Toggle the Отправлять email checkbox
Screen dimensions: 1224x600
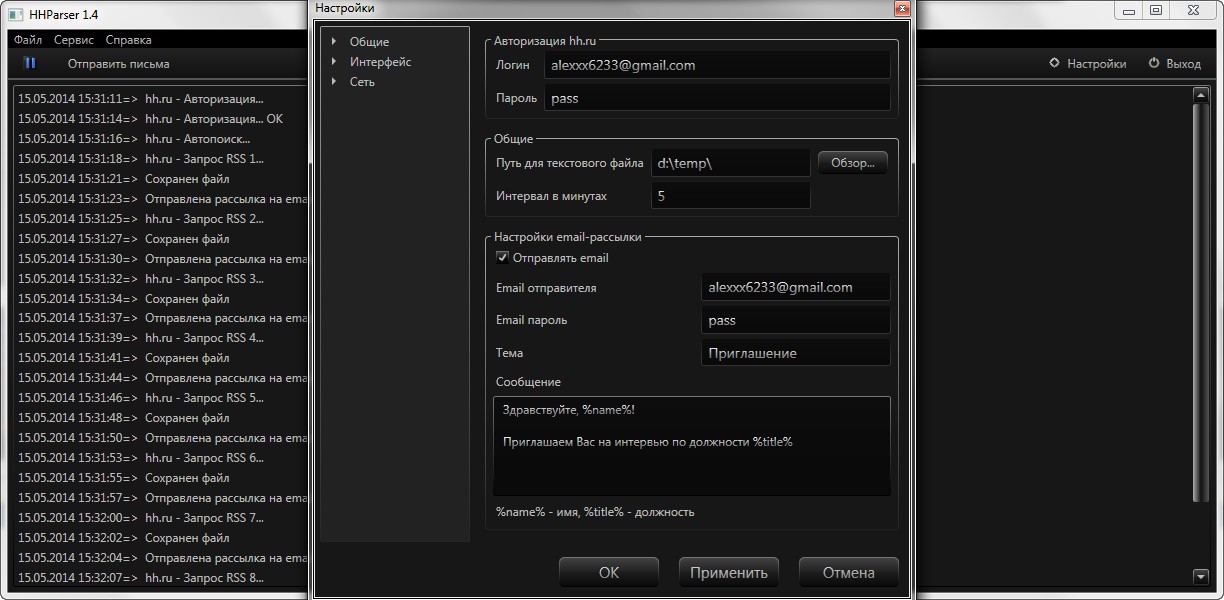click(x=502, y=257)
